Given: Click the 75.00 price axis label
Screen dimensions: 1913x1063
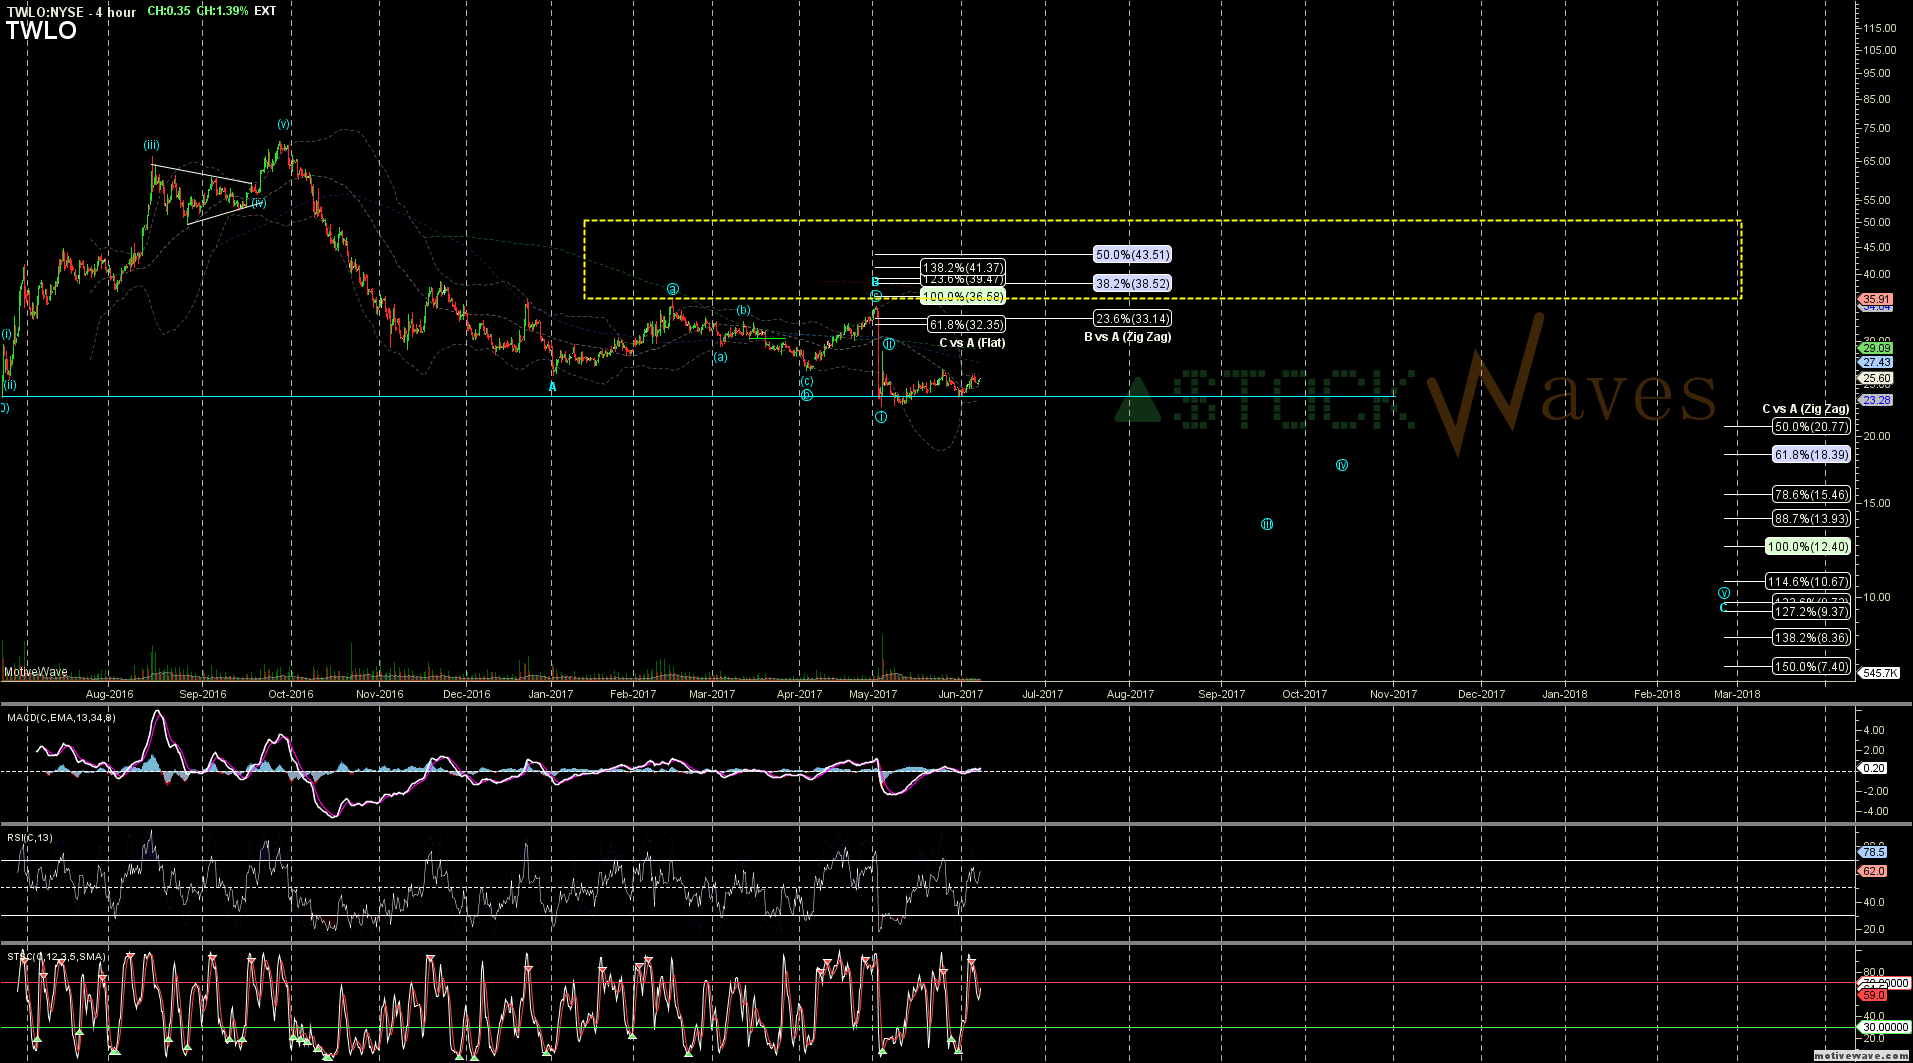Looking at the screenshot, I should [x=1877, y=128].
